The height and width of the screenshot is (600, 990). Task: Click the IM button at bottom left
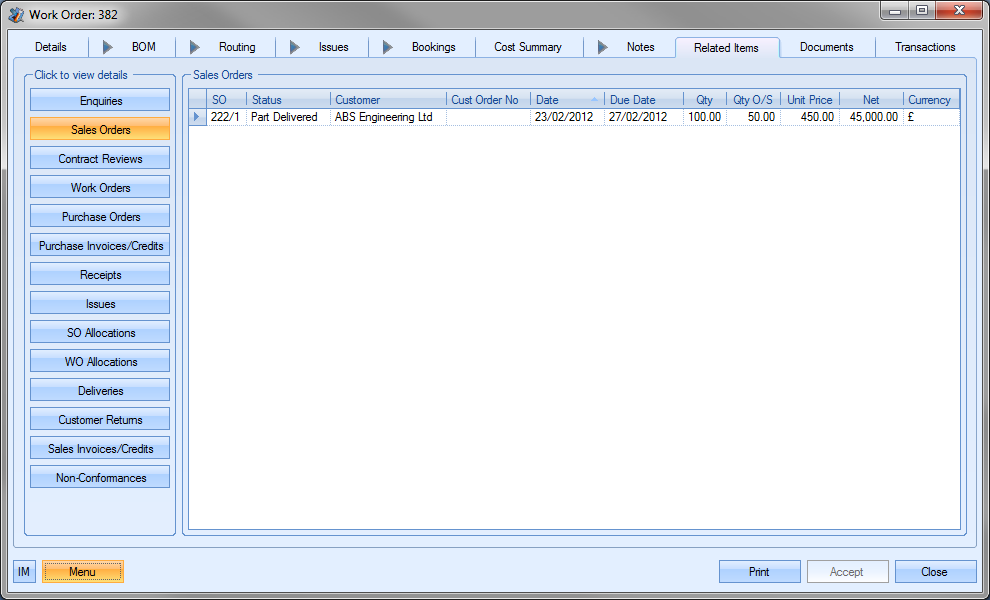pos(24,572)
